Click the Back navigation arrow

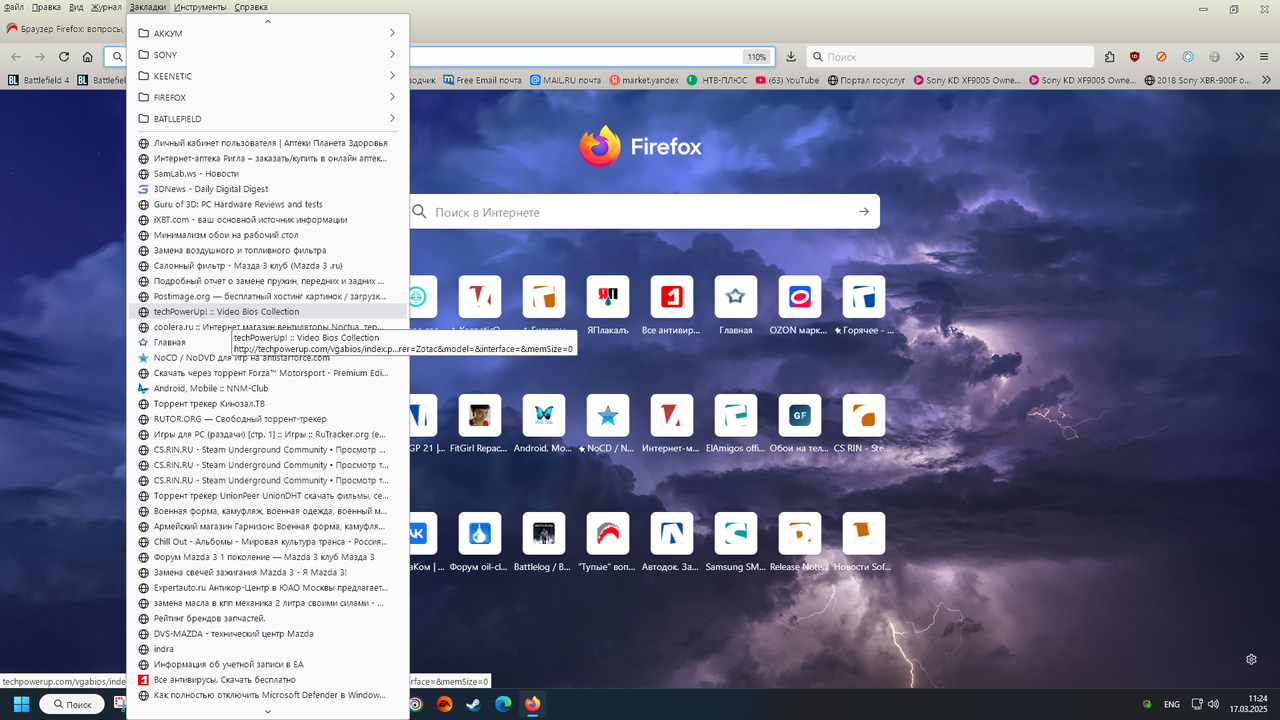(14, 57)
